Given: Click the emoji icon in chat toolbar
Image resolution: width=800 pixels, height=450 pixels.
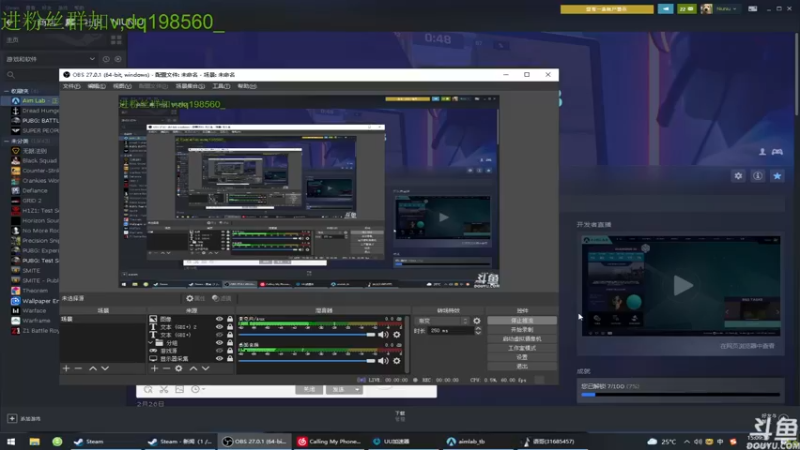Looking at the screenshot, I should pos(148,389).
